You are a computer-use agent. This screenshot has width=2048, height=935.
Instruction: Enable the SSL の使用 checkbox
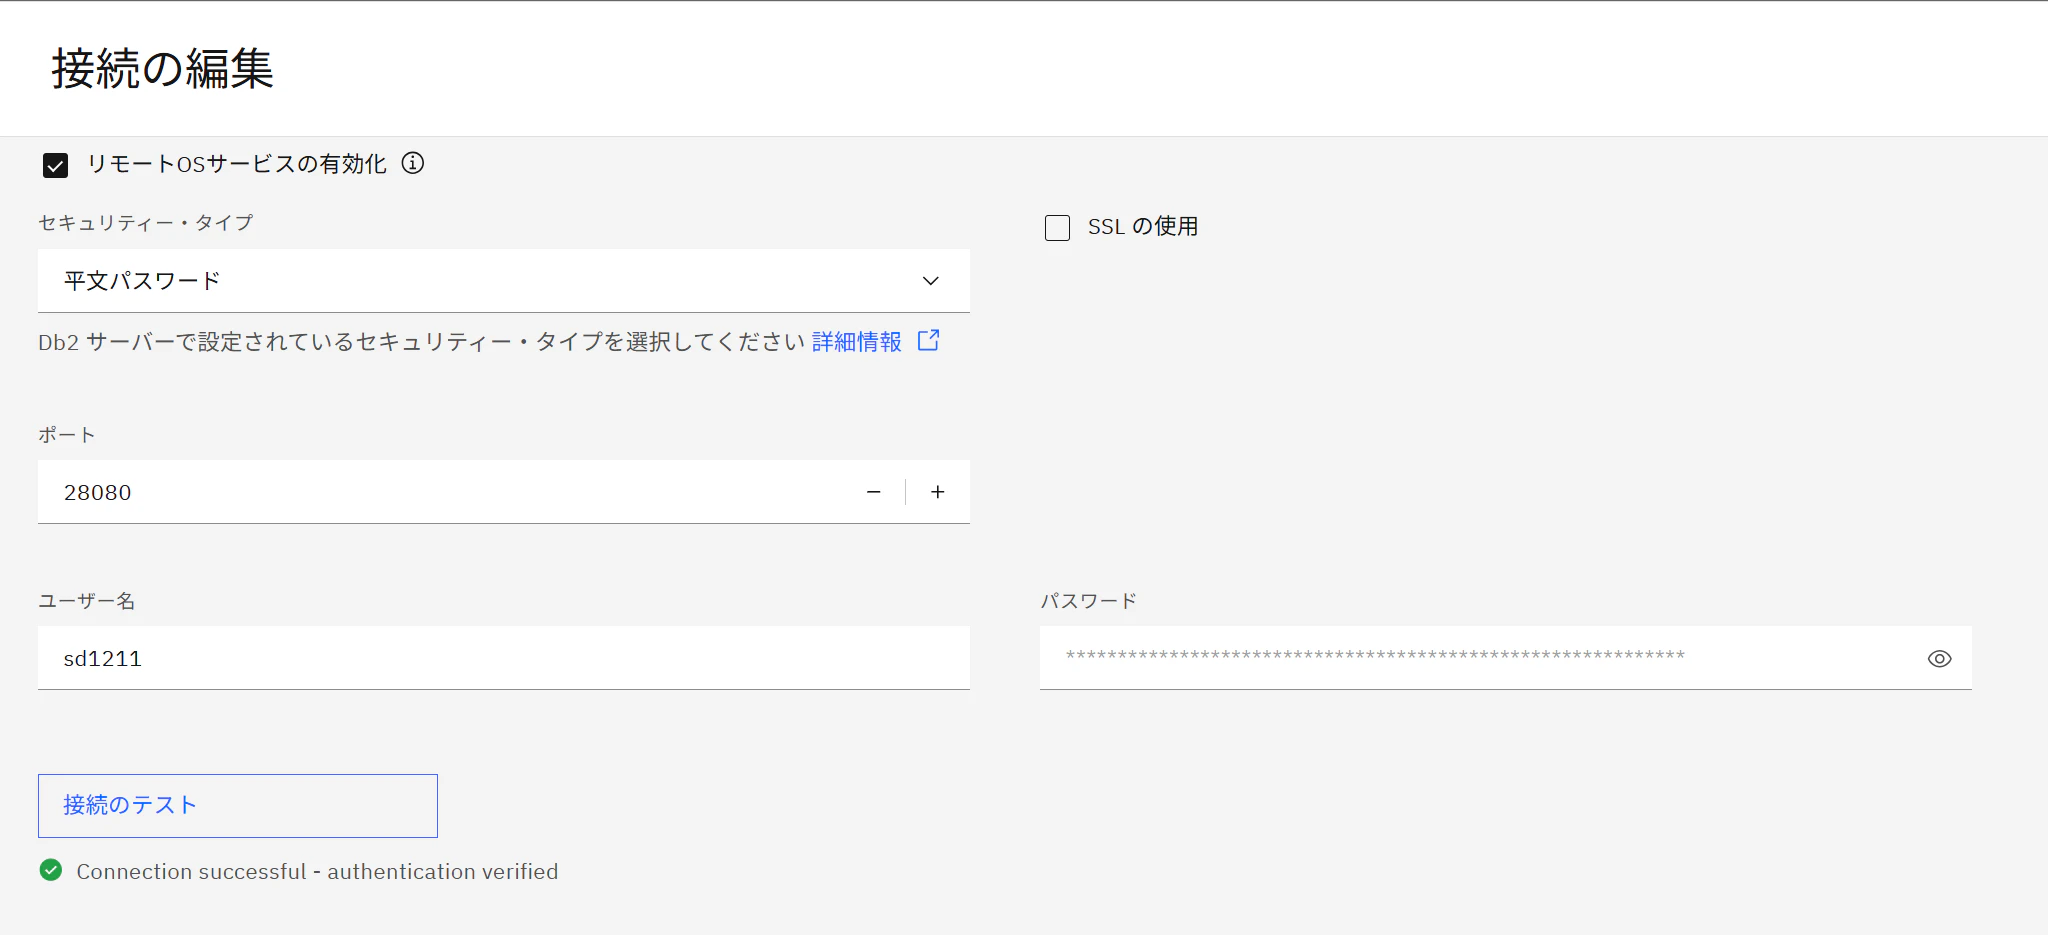click(x=1057, y=228)
